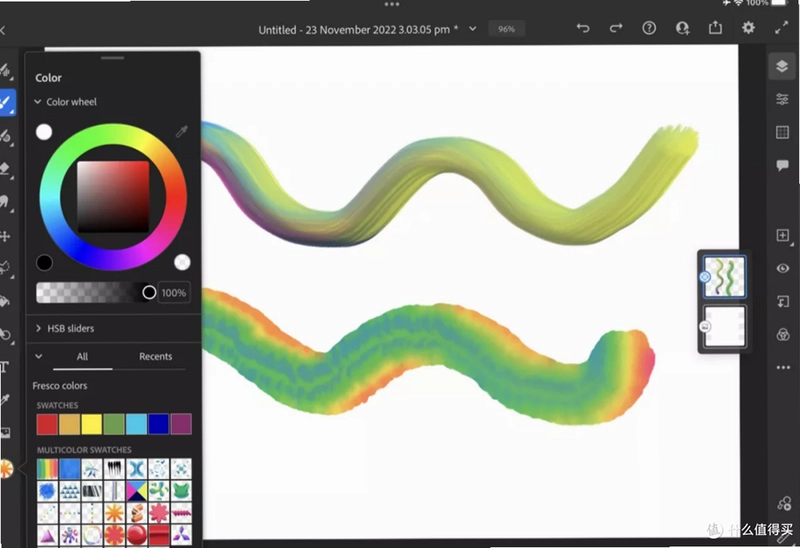The image size is (800, 548).
Task: Click the saturation-brightness square
Action: coord(113,196)
